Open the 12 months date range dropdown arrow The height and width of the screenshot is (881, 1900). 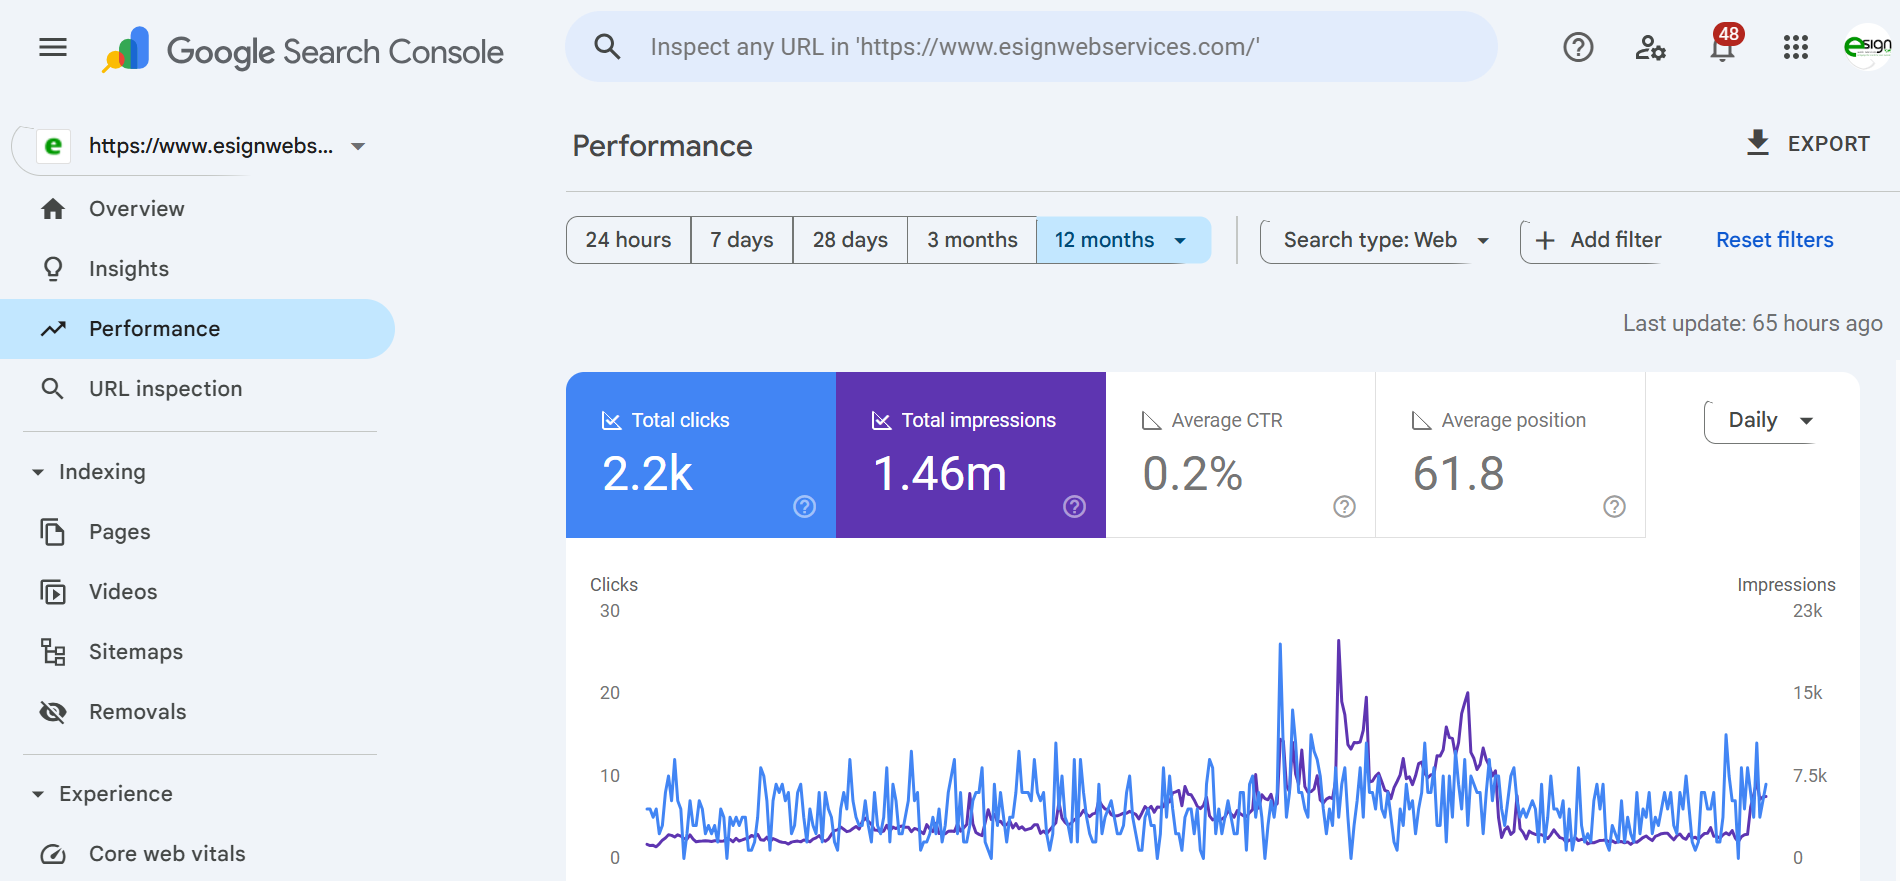pos(1180,241)
